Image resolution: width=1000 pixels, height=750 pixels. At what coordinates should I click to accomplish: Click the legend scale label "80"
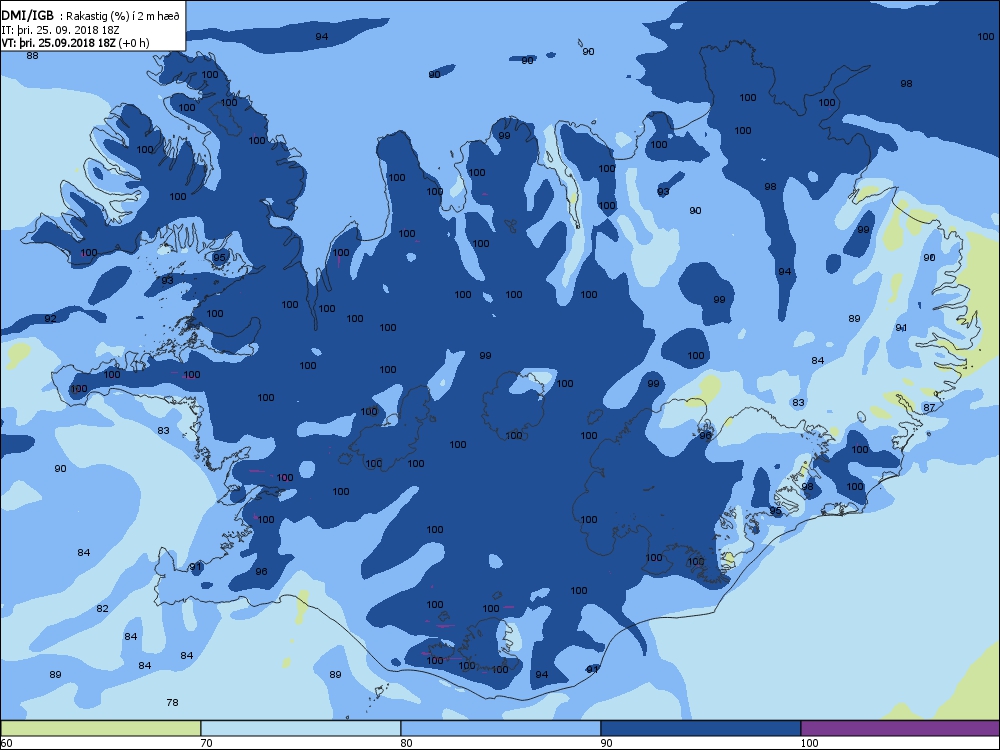[406, 743]
